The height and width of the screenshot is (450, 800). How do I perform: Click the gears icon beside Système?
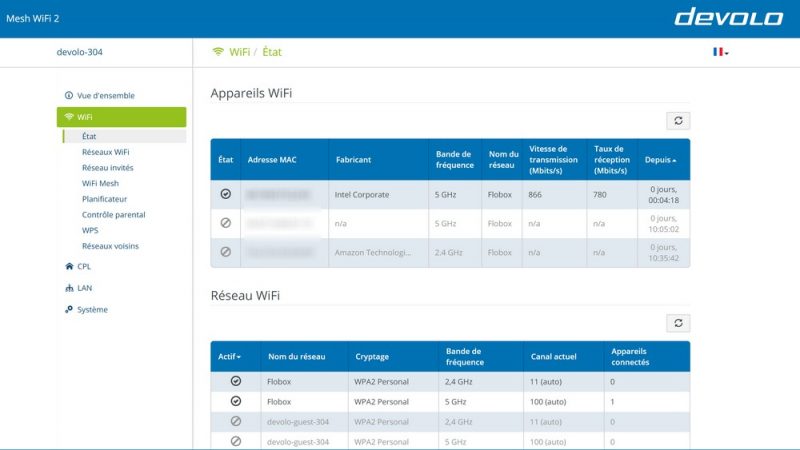(x=69, y=309)
